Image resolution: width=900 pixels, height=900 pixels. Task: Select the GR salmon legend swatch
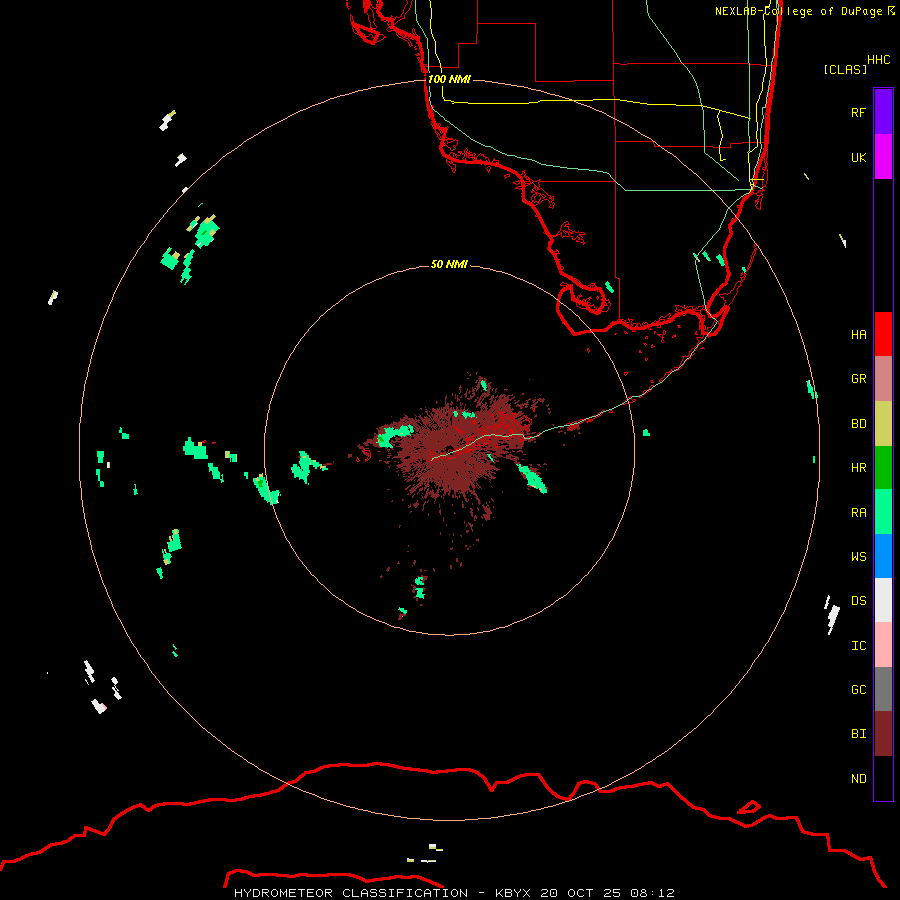pos(883,379)
